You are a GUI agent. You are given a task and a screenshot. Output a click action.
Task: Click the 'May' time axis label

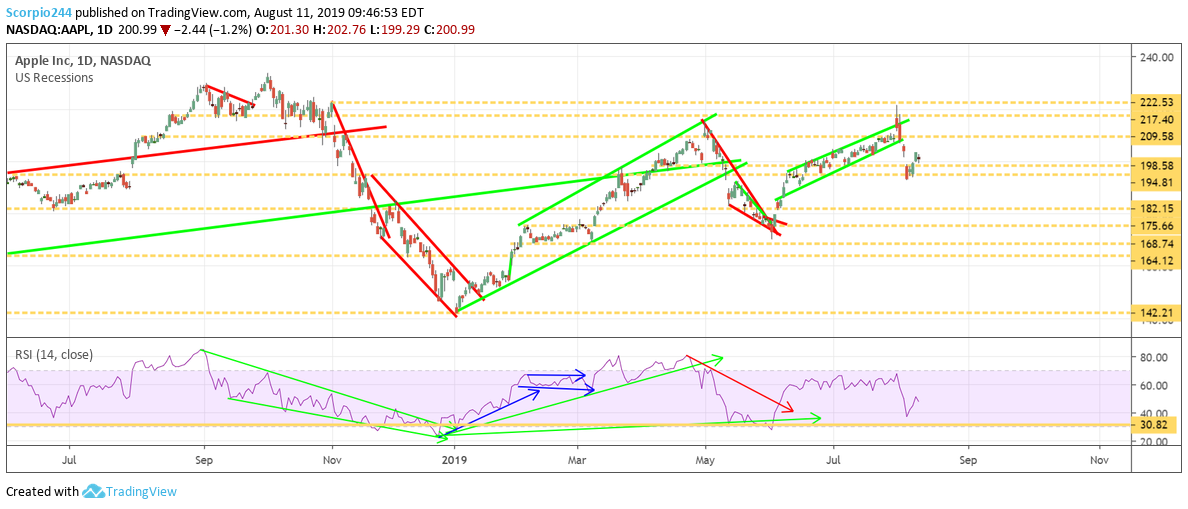coord(705,459)
